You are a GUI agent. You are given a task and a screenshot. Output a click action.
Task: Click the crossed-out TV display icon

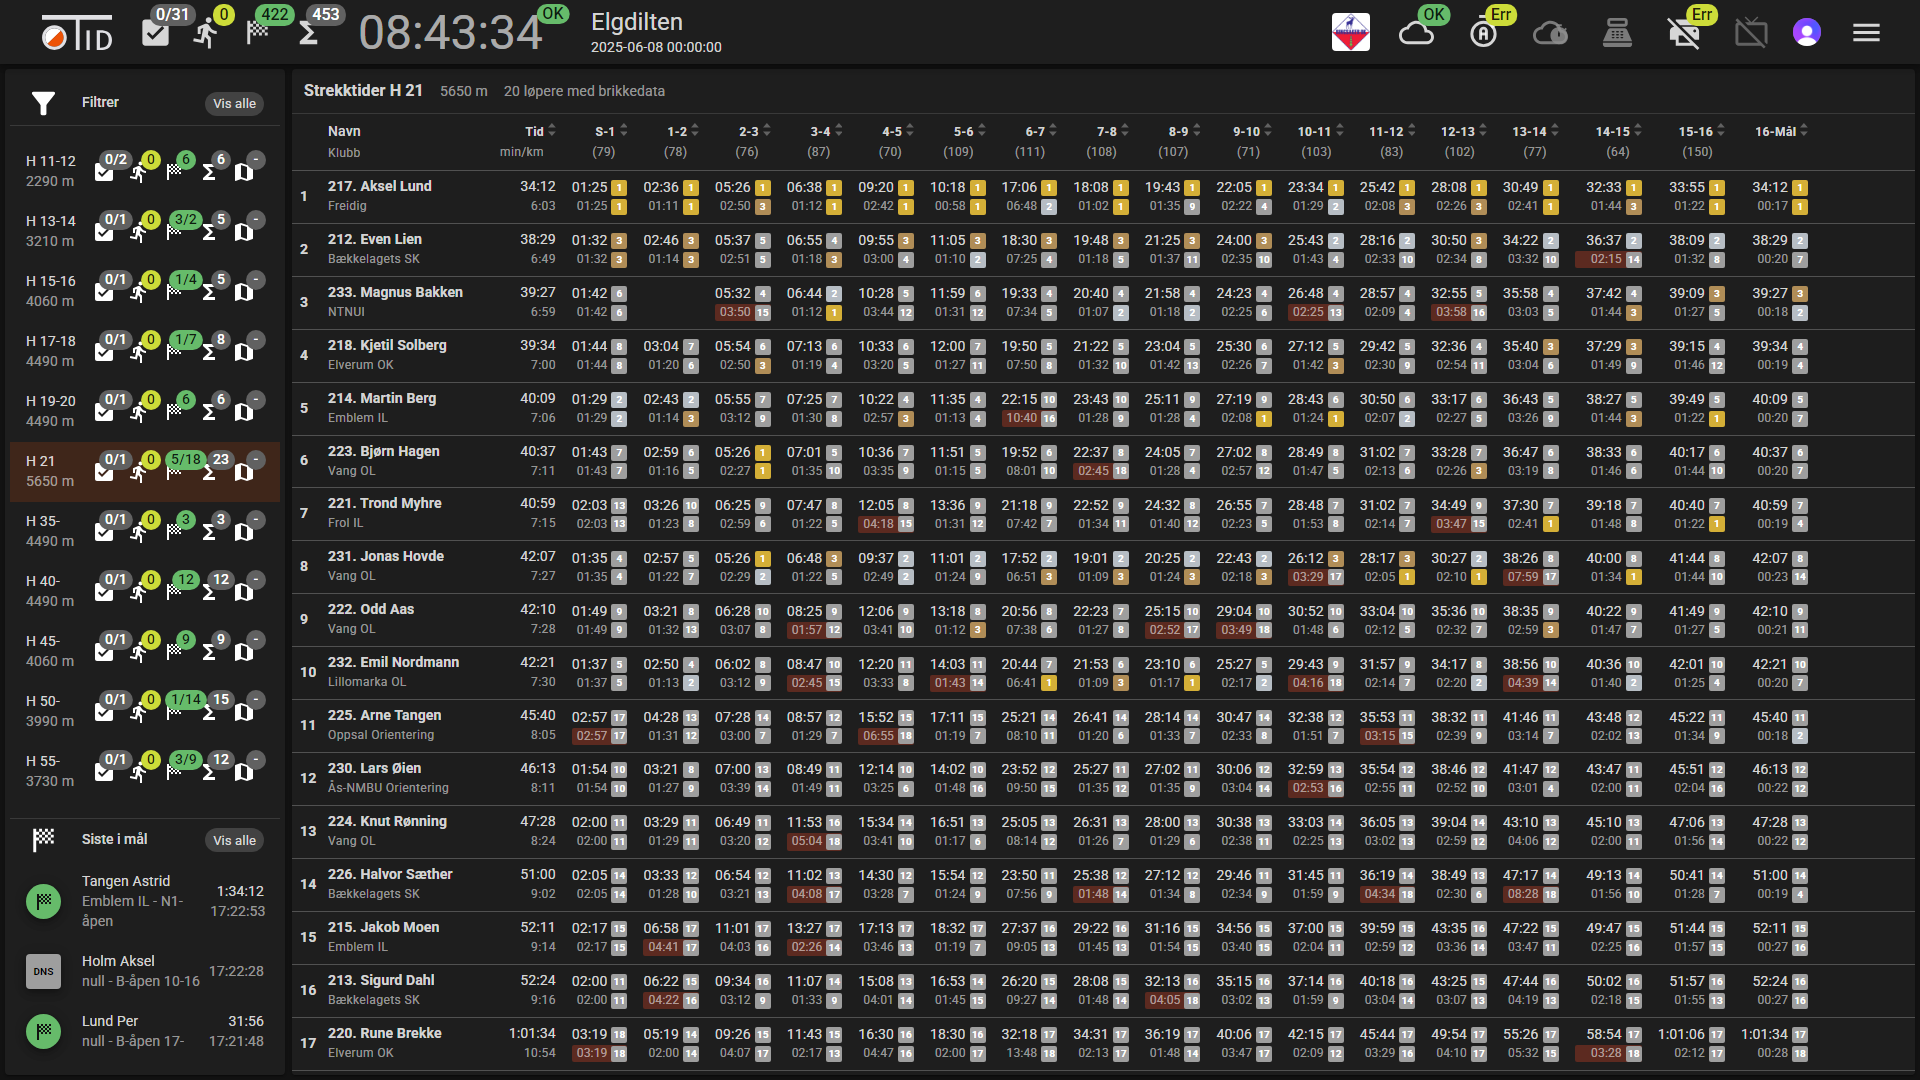(x=1751, y=33)
